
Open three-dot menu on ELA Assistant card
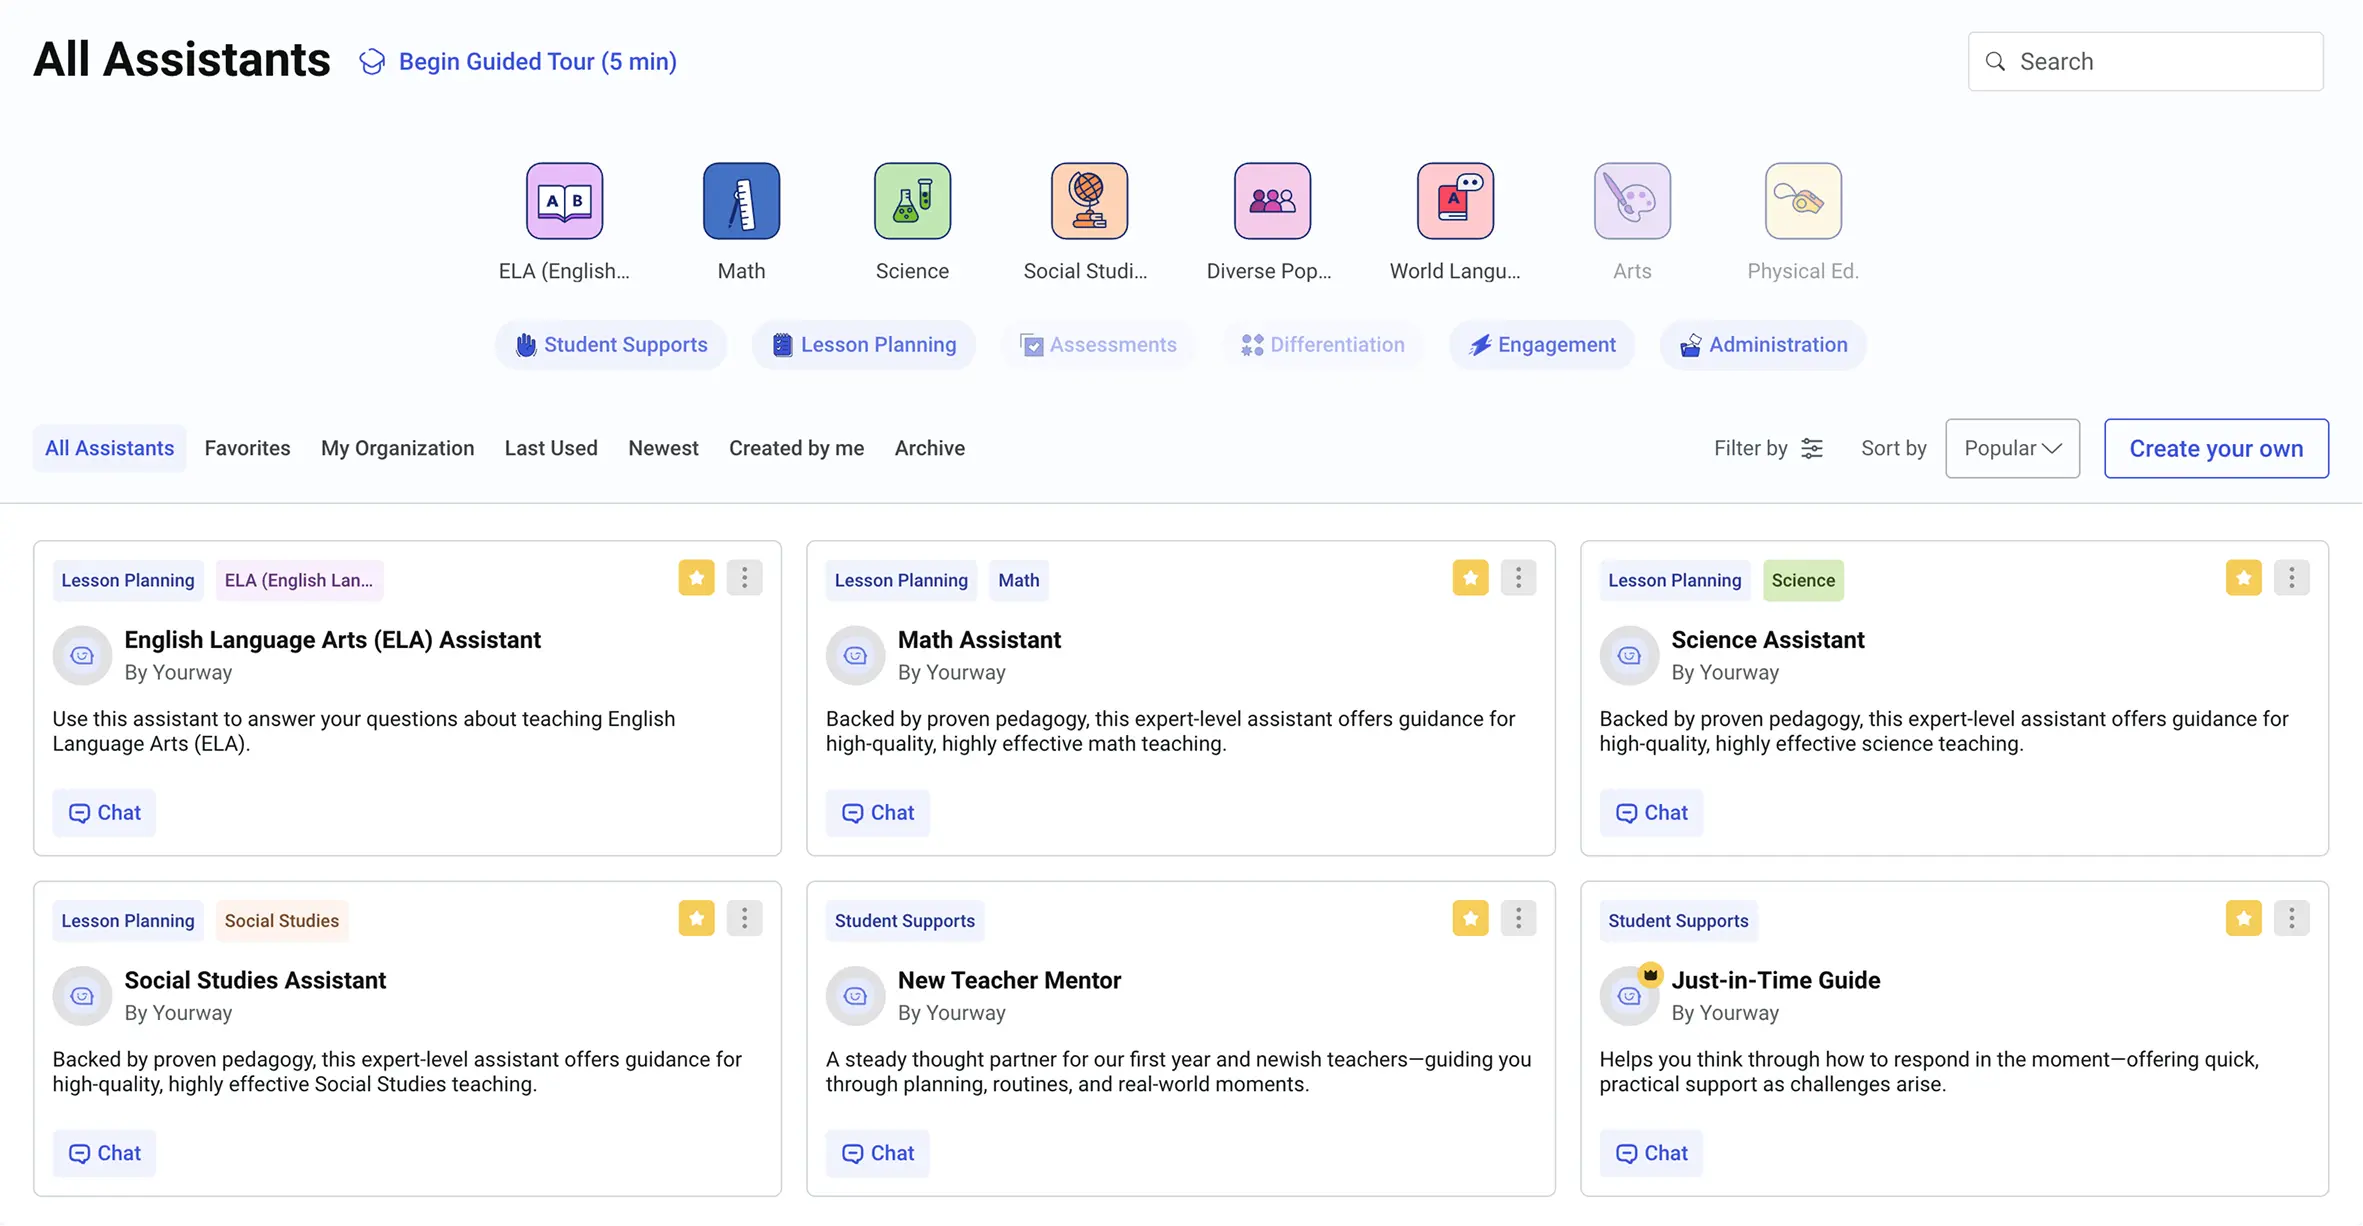tap(744, 578)
